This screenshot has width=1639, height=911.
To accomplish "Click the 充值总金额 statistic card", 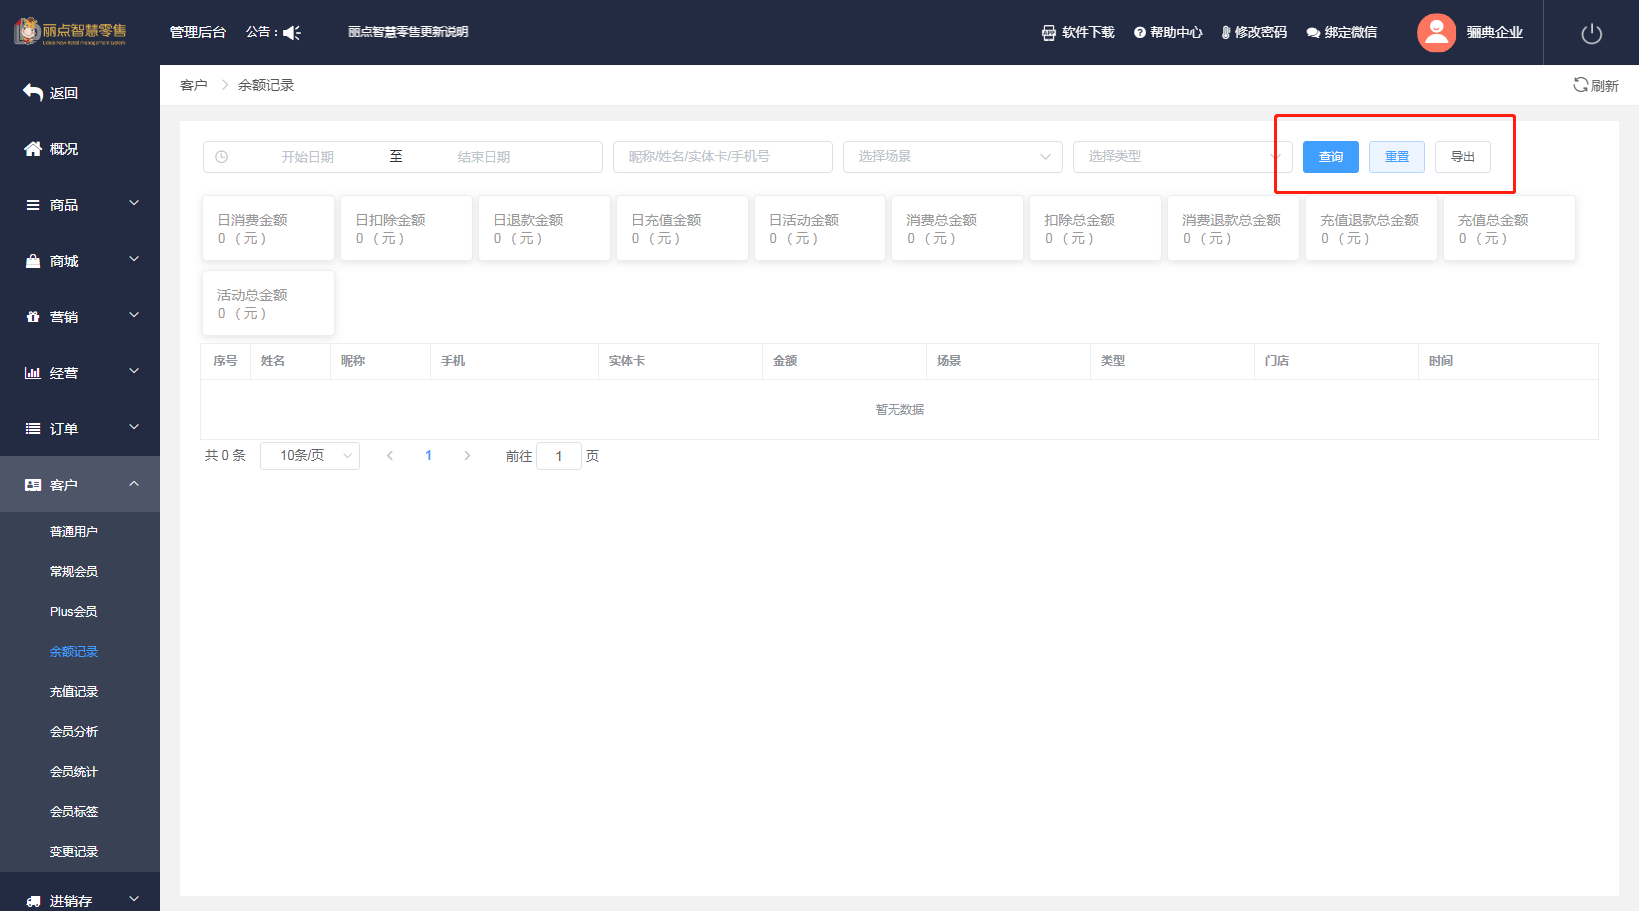I will click(x=1509, y=228).
